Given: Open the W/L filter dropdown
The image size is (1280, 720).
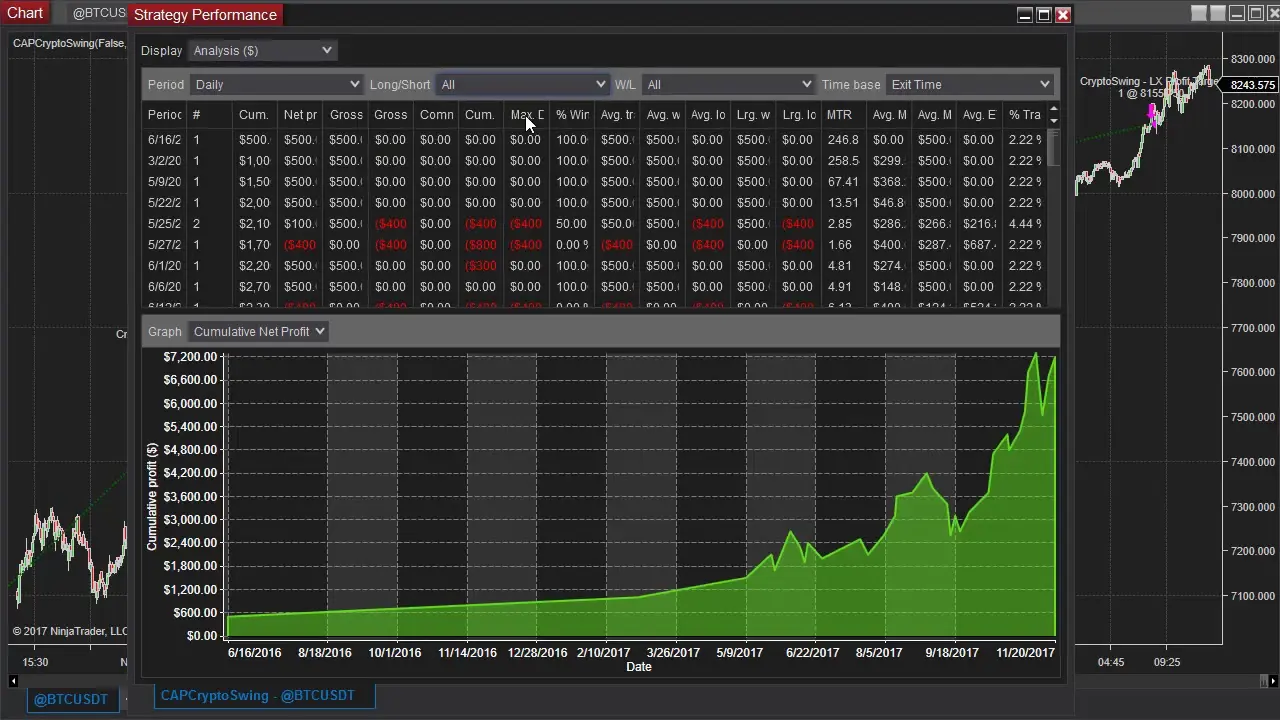Looking at the screenshot, I should click(728, 85).
